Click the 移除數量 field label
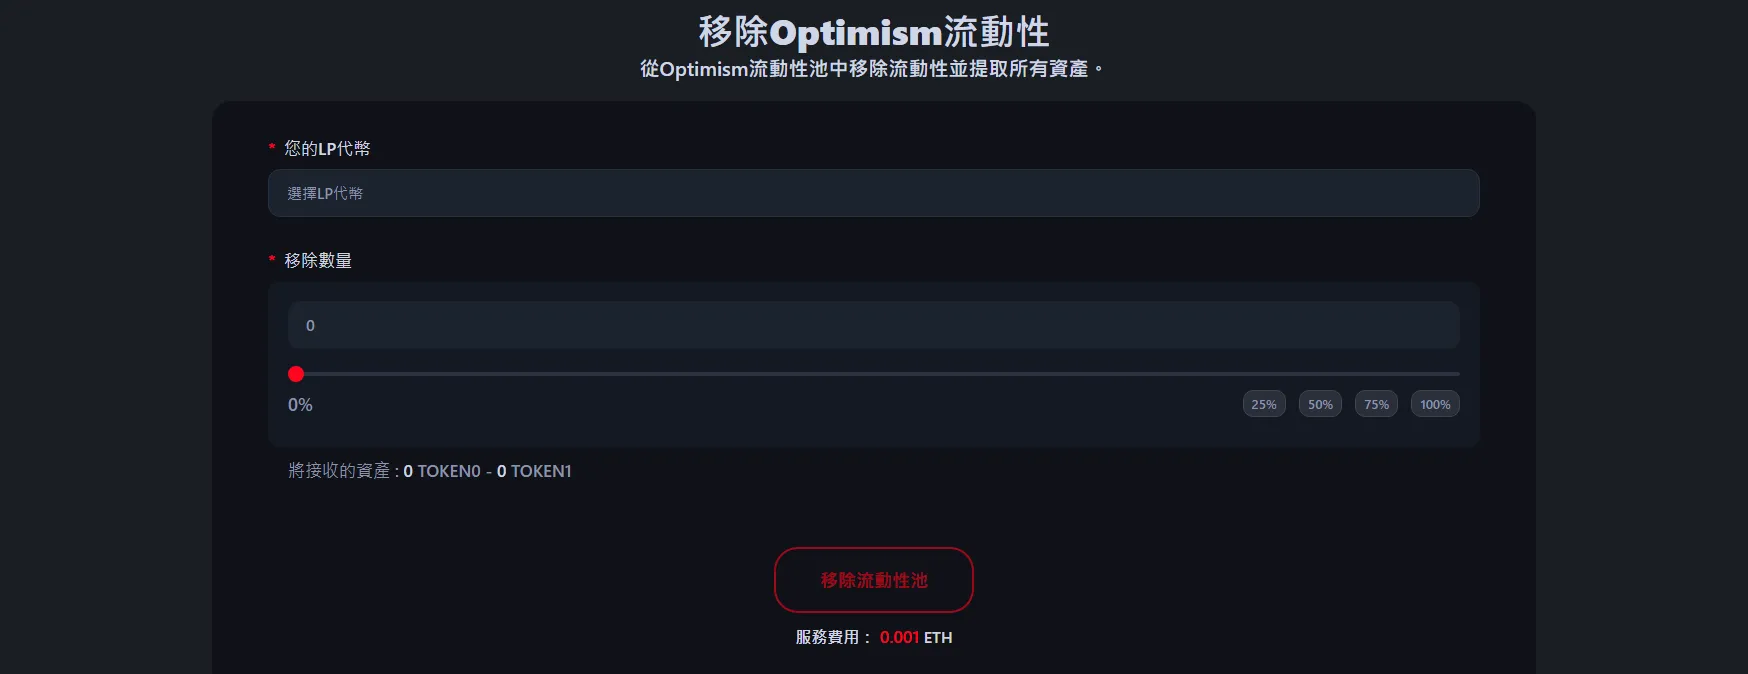The image size is (1748, 674). tap(318, 260)
